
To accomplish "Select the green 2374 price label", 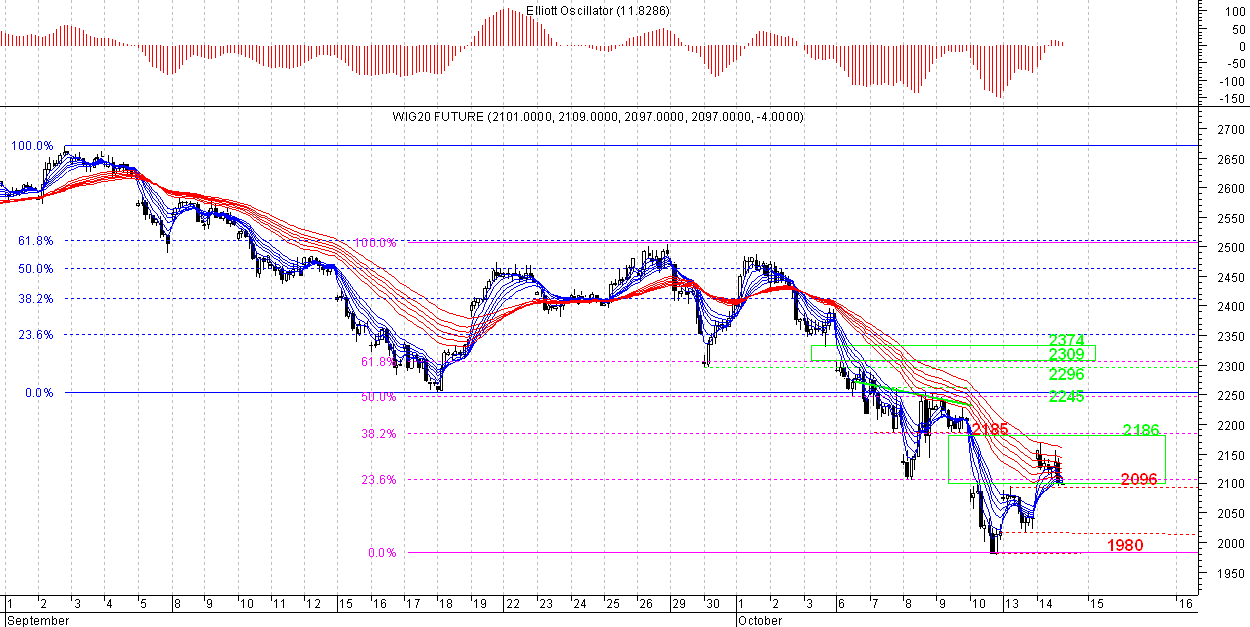I will click(x=1067, y=341).
